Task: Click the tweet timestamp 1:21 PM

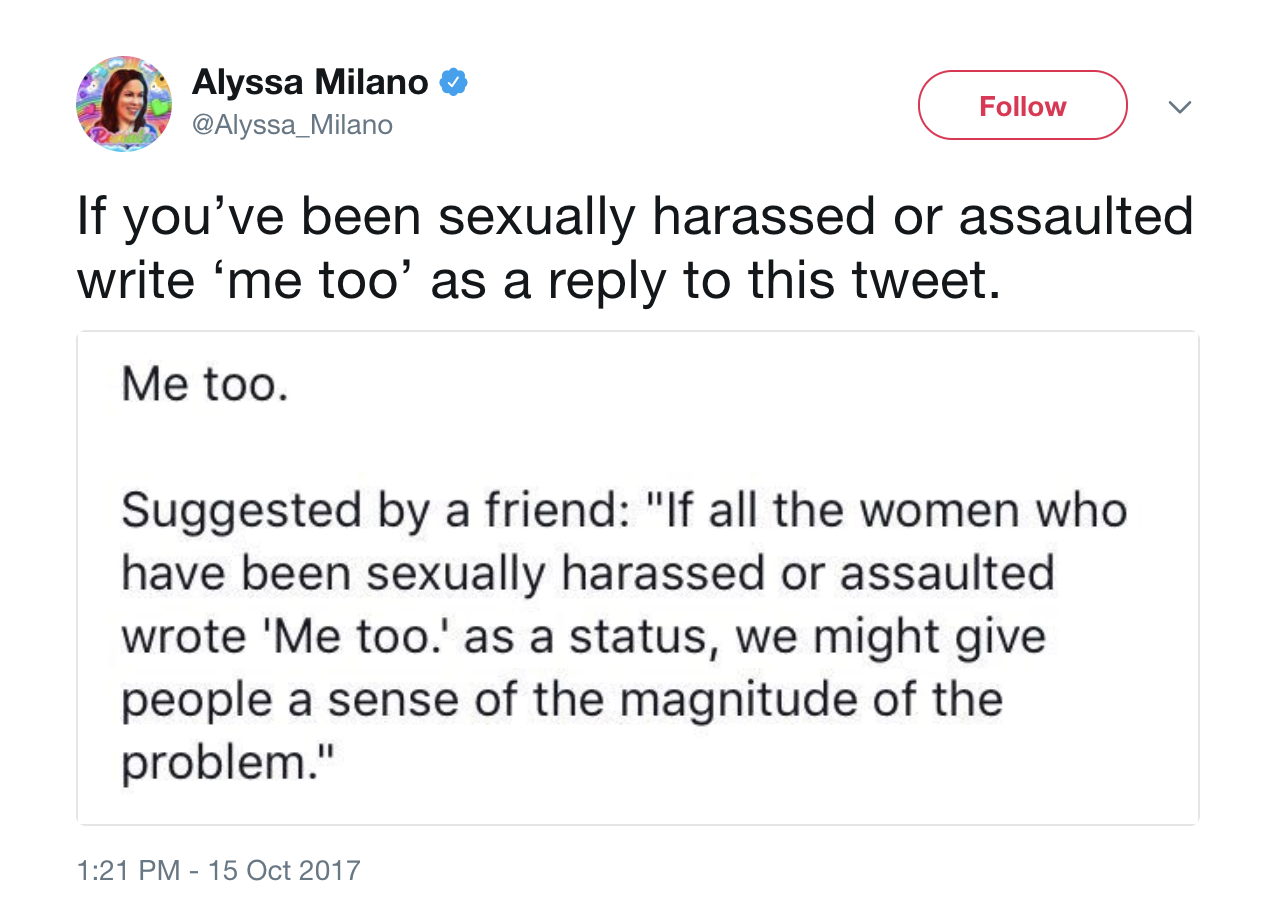Action: coord(127,869)
